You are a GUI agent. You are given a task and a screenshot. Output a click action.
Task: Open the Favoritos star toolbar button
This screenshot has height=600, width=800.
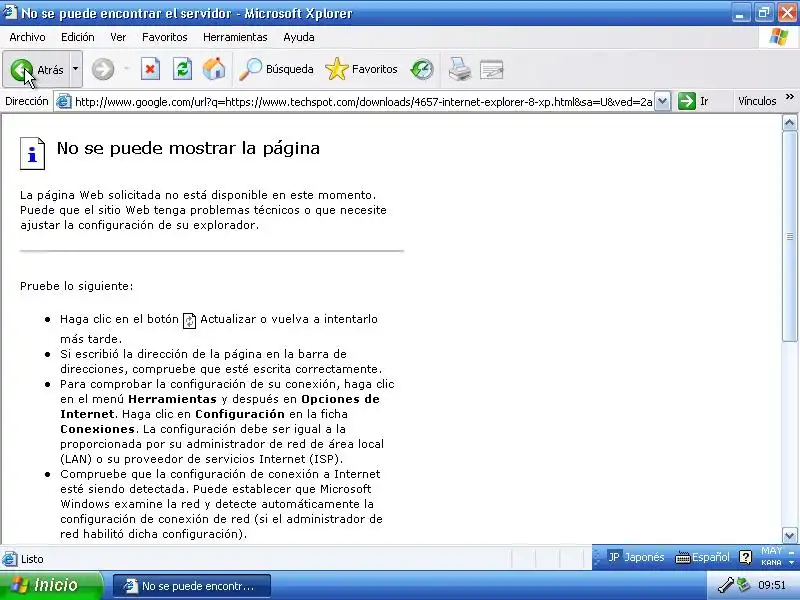(361, 69)
